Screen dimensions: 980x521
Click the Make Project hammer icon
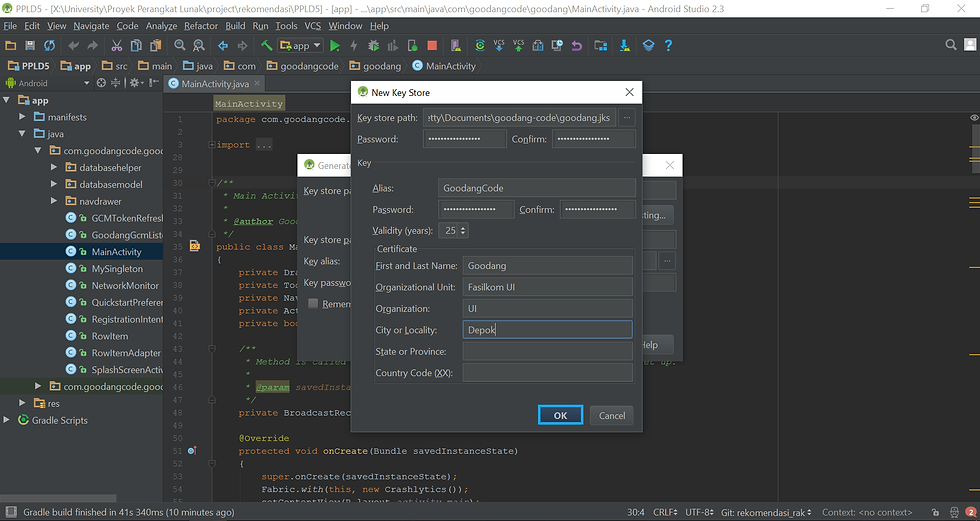(x=267, y=46)
